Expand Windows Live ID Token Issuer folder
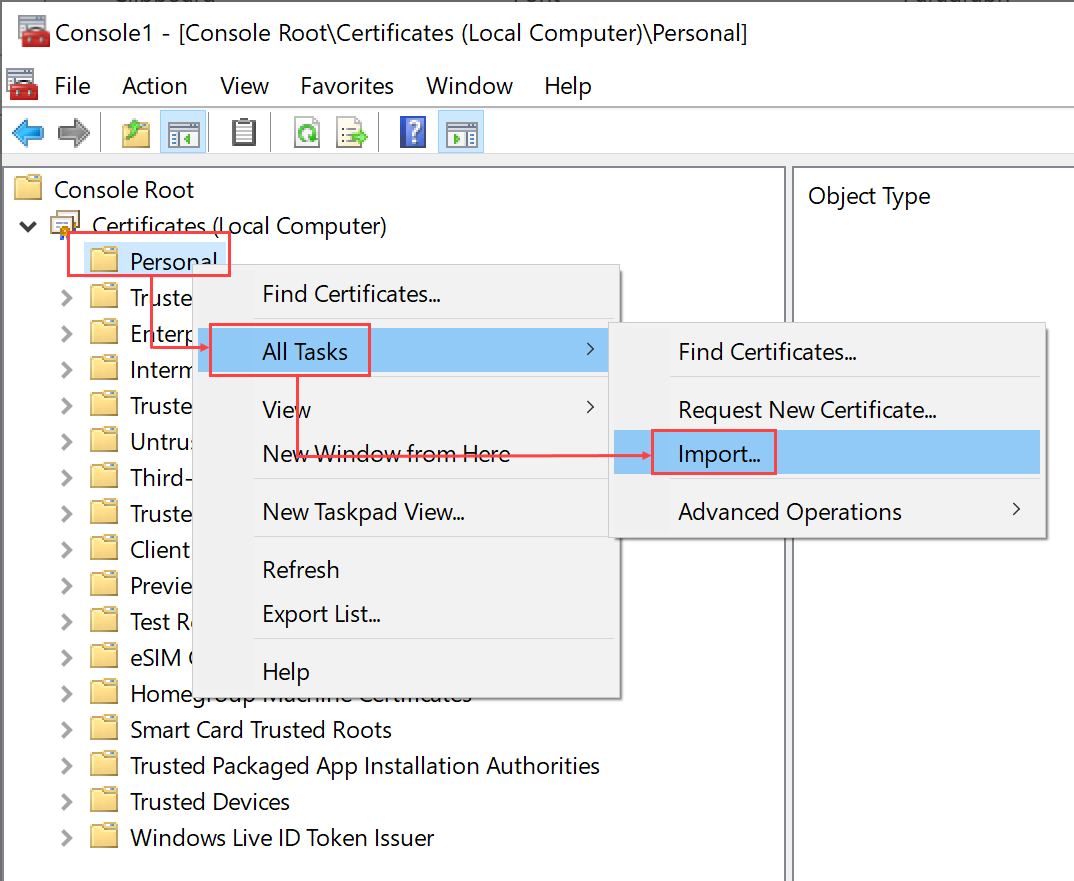 (x=67, y=838)
